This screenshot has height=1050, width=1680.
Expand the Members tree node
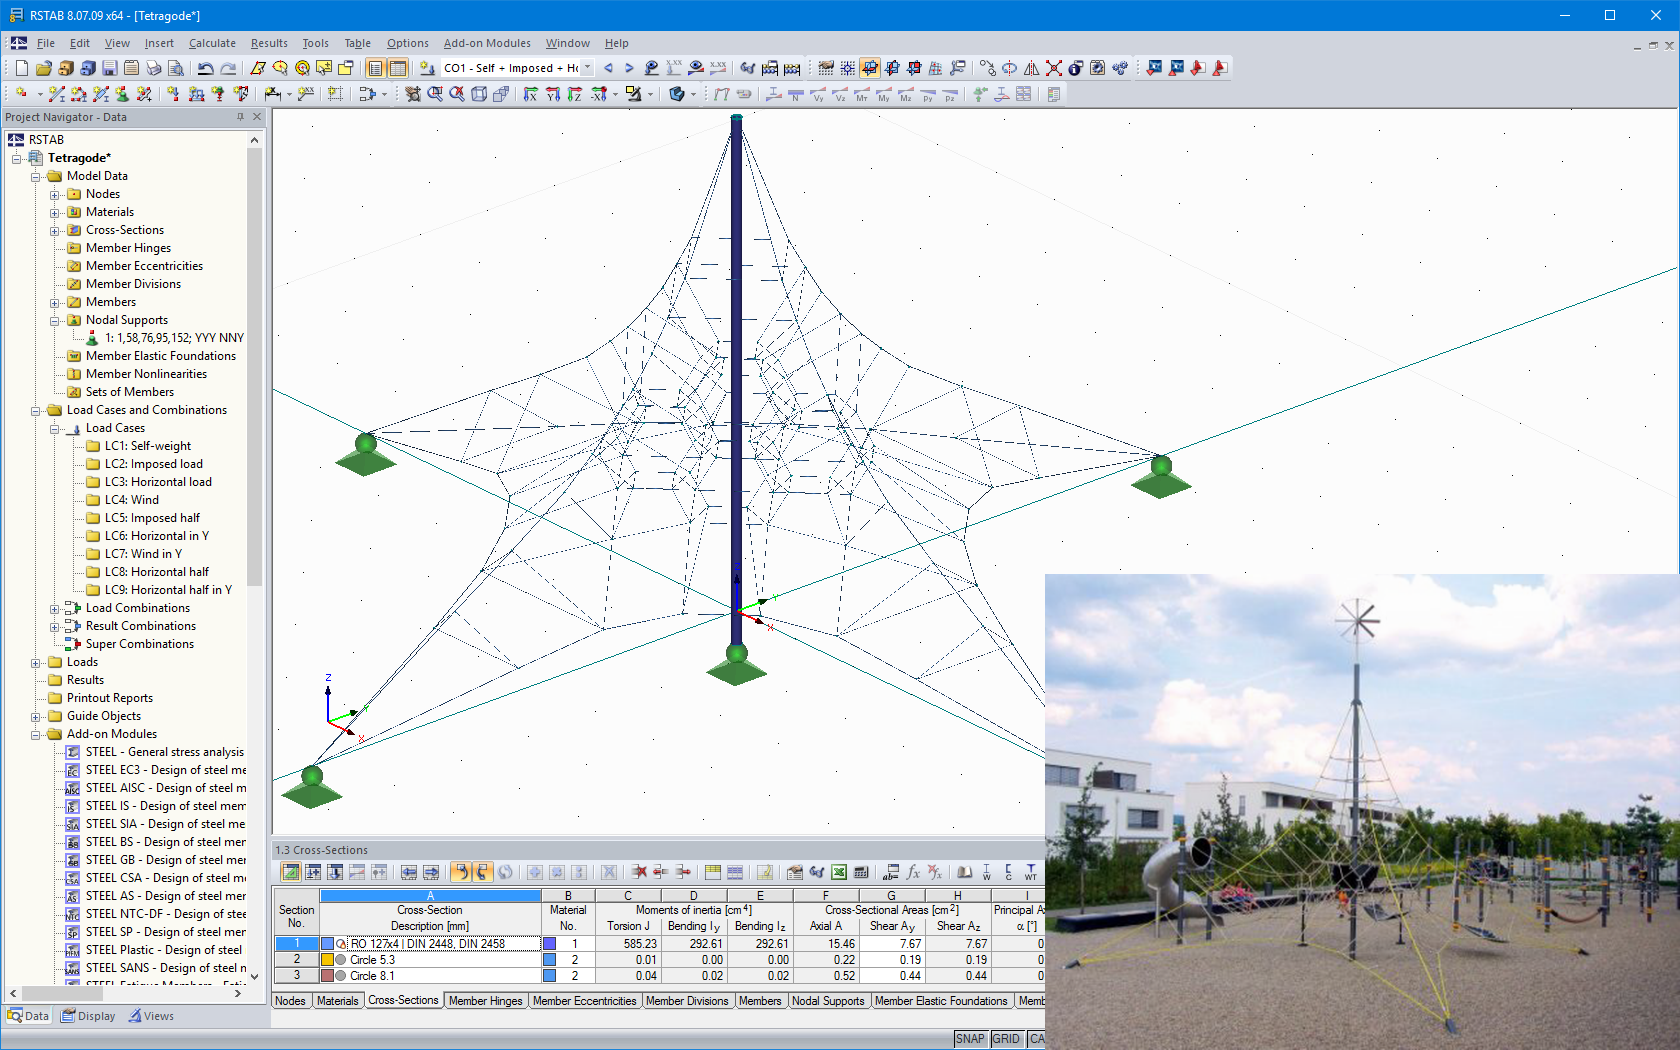tap(55, 302)
